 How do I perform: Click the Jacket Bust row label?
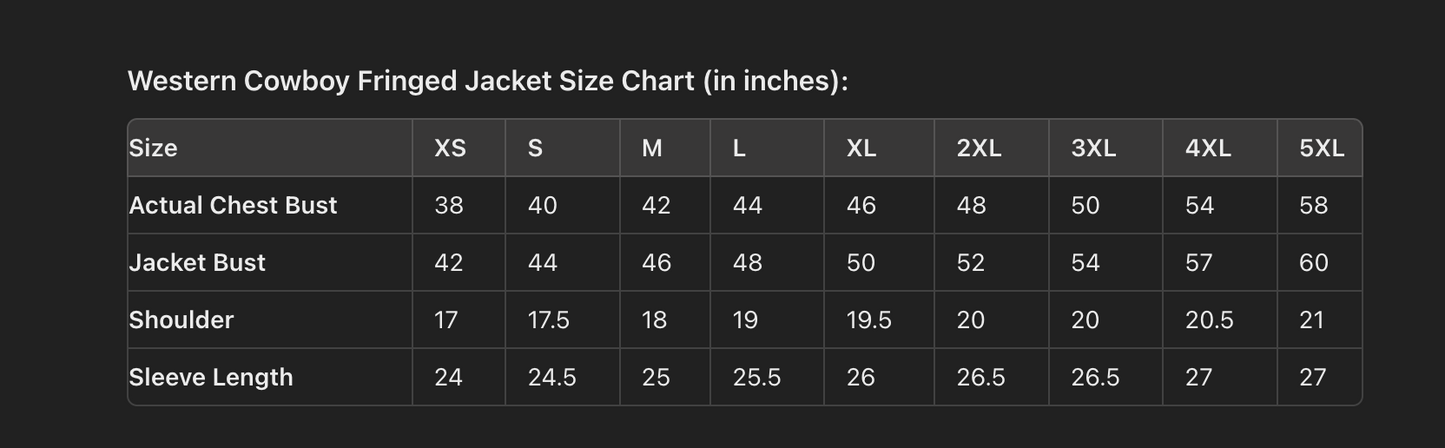[197, 262]
